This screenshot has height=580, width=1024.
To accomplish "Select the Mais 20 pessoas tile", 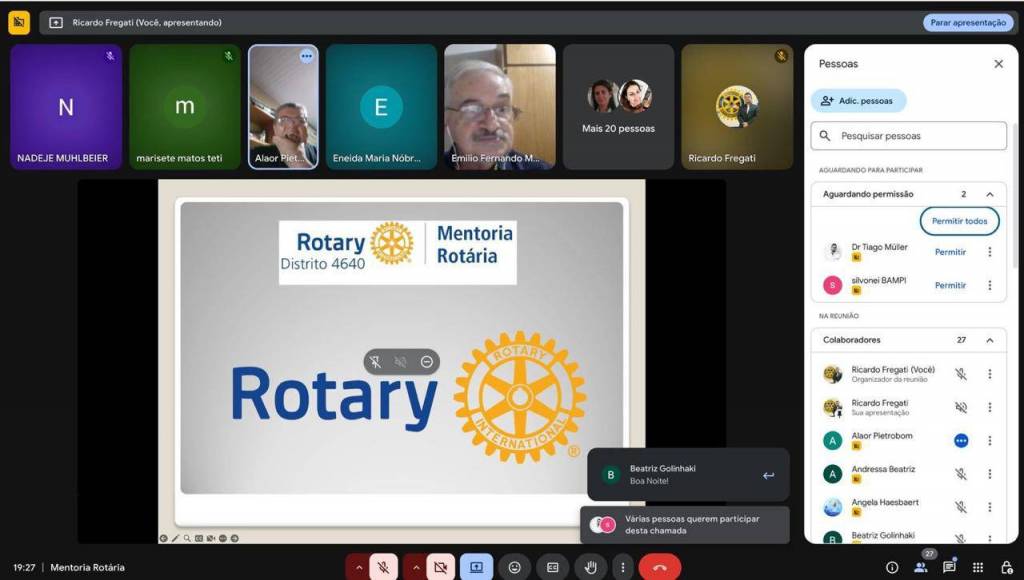I will 618,107.
